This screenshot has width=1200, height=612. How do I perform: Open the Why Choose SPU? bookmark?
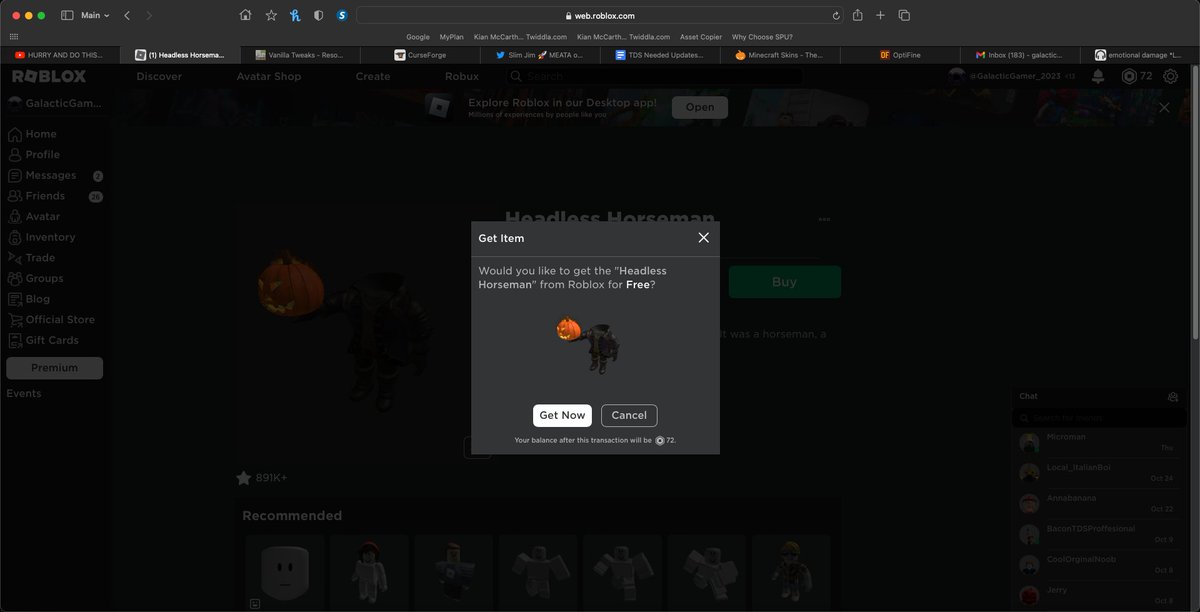(x=762, y=37)
